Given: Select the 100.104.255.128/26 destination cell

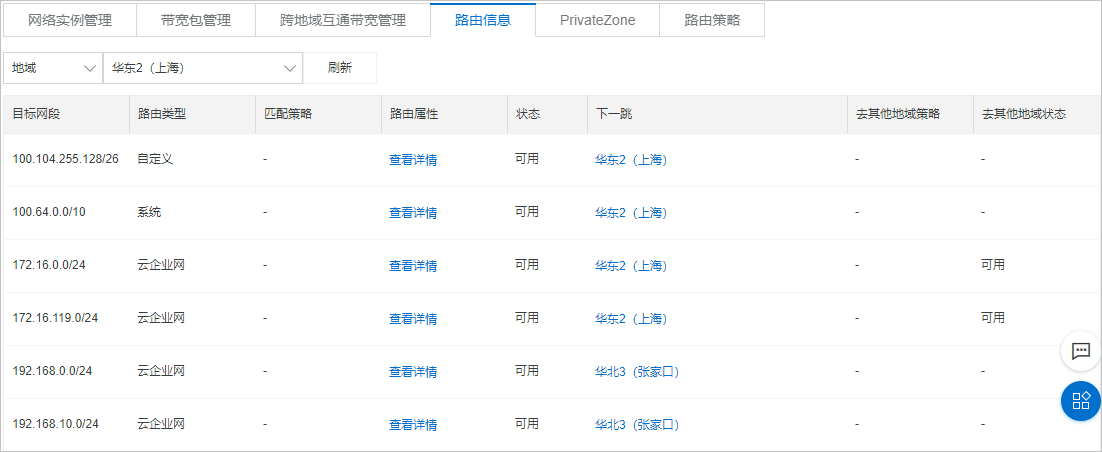Looking at the screenshot, I should pos(65,159).
